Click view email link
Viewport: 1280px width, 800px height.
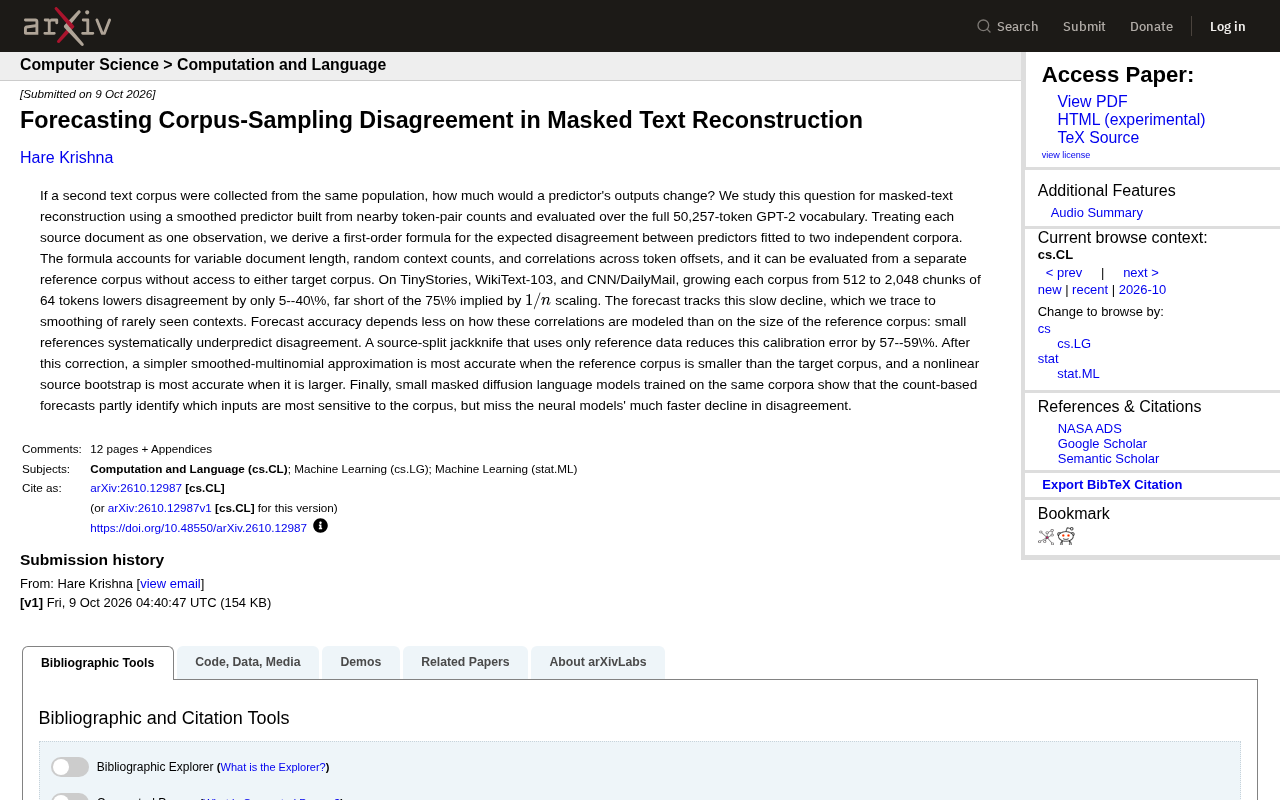point(170,584)
